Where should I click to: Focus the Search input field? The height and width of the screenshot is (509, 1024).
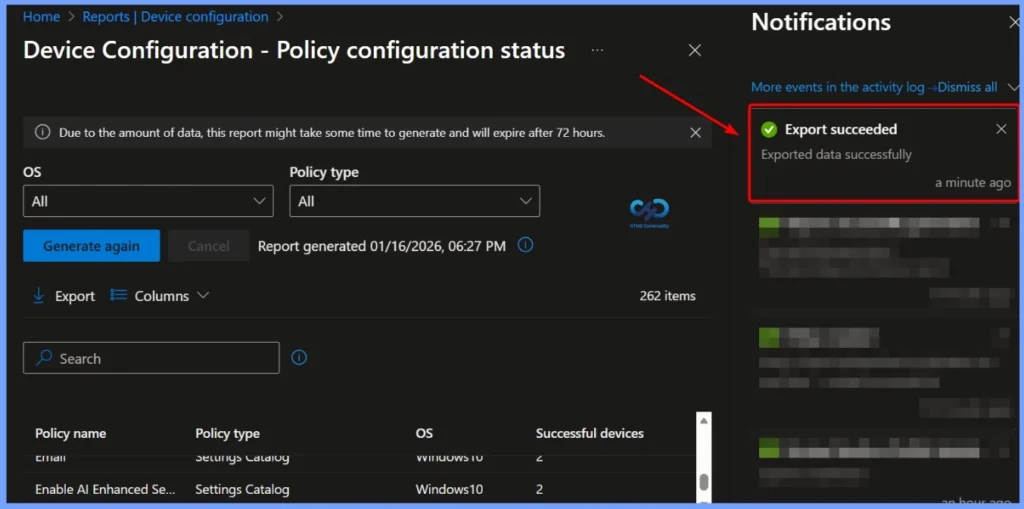[151, 358]
